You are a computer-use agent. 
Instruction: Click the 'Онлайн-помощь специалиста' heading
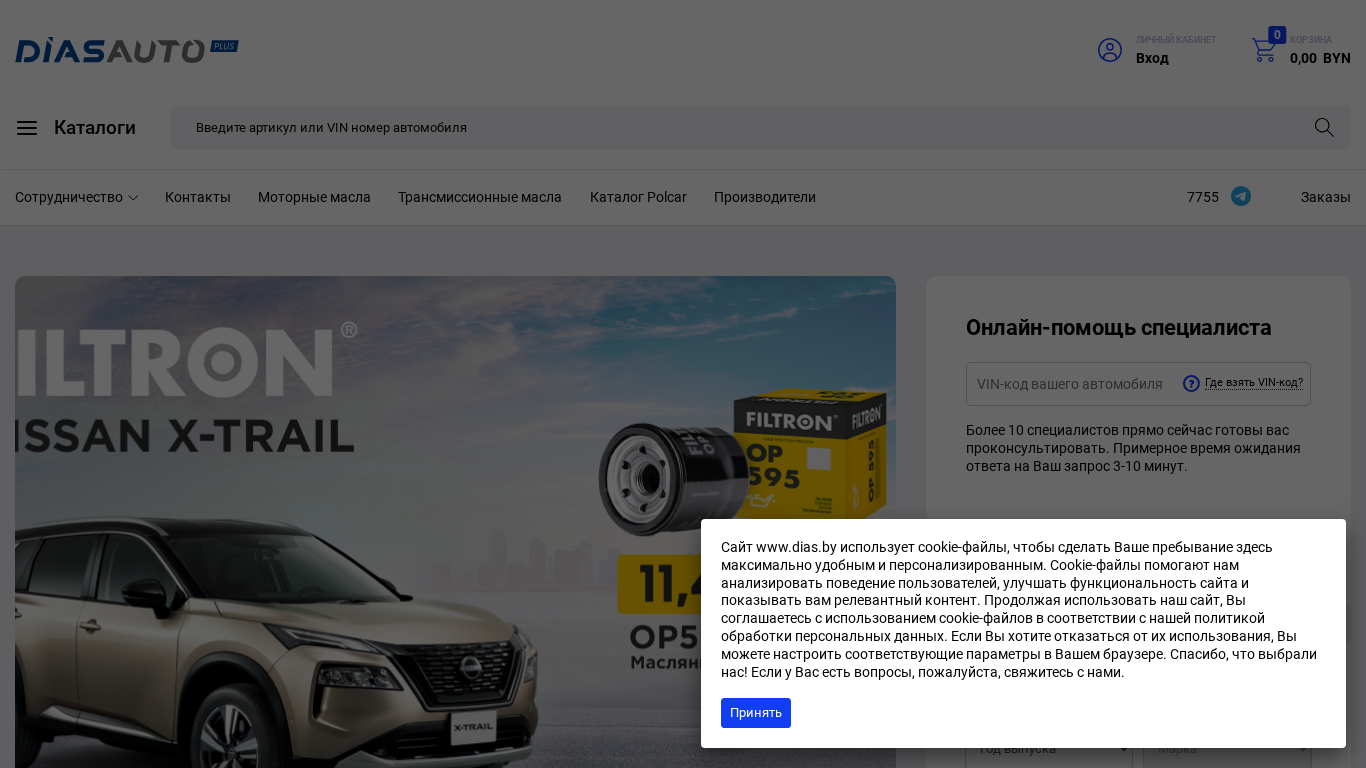click(1119, 327)
